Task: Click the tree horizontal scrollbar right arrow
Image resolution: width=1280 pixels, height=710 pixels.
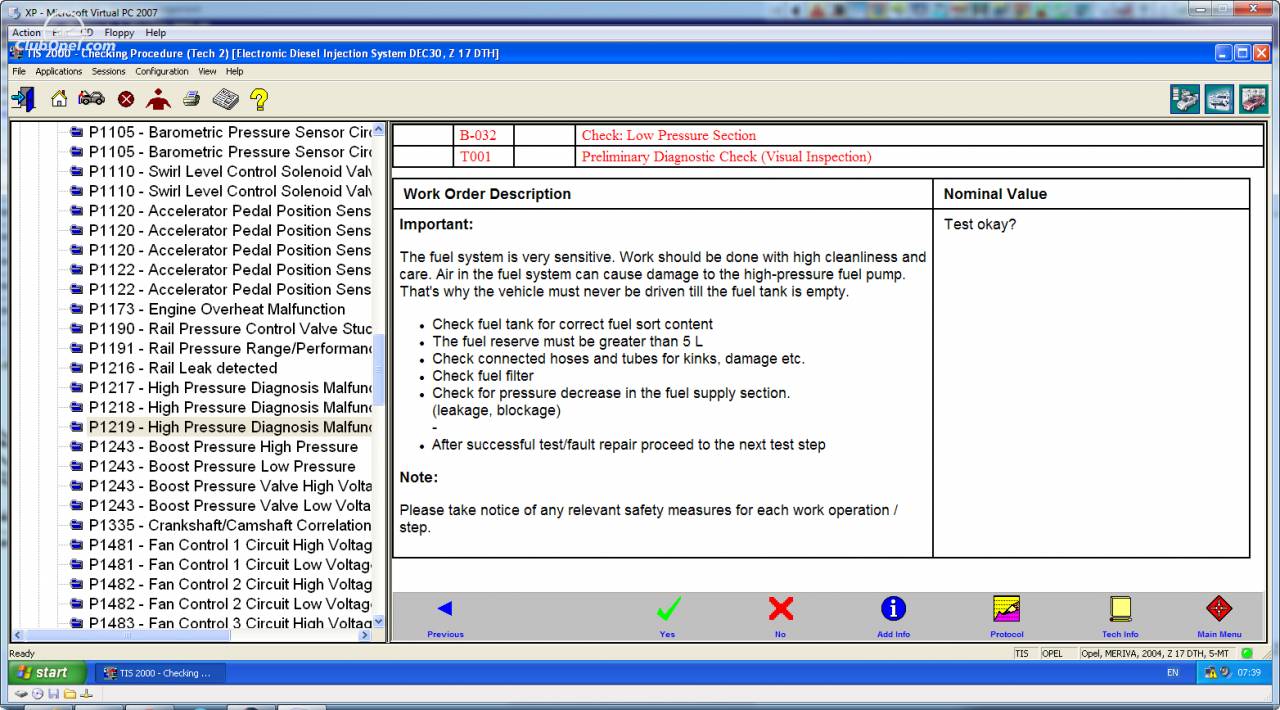Action: (365, 635)
